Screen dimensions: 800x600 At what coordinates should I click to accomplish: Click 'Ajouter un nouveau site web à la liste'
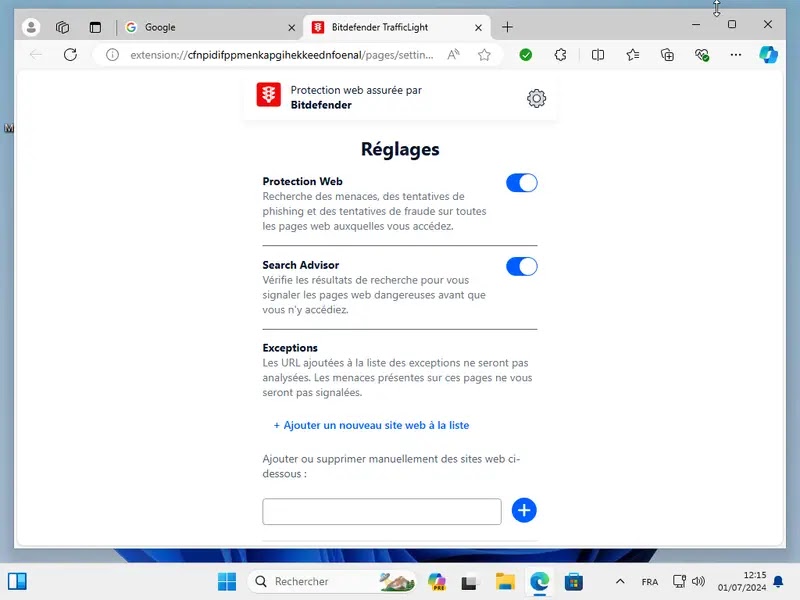click(371, 425)
